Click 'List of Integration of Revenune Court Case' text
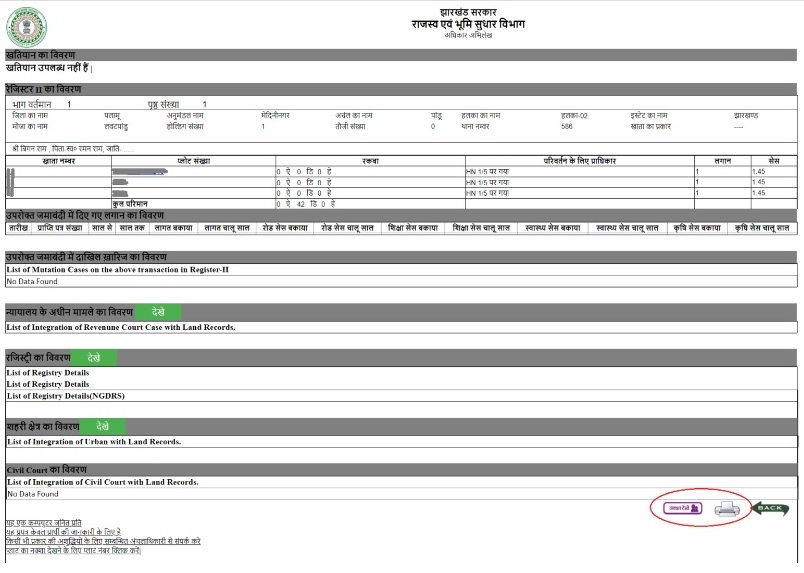Screen dimensions: 804x573 click(x=121, y=327)
